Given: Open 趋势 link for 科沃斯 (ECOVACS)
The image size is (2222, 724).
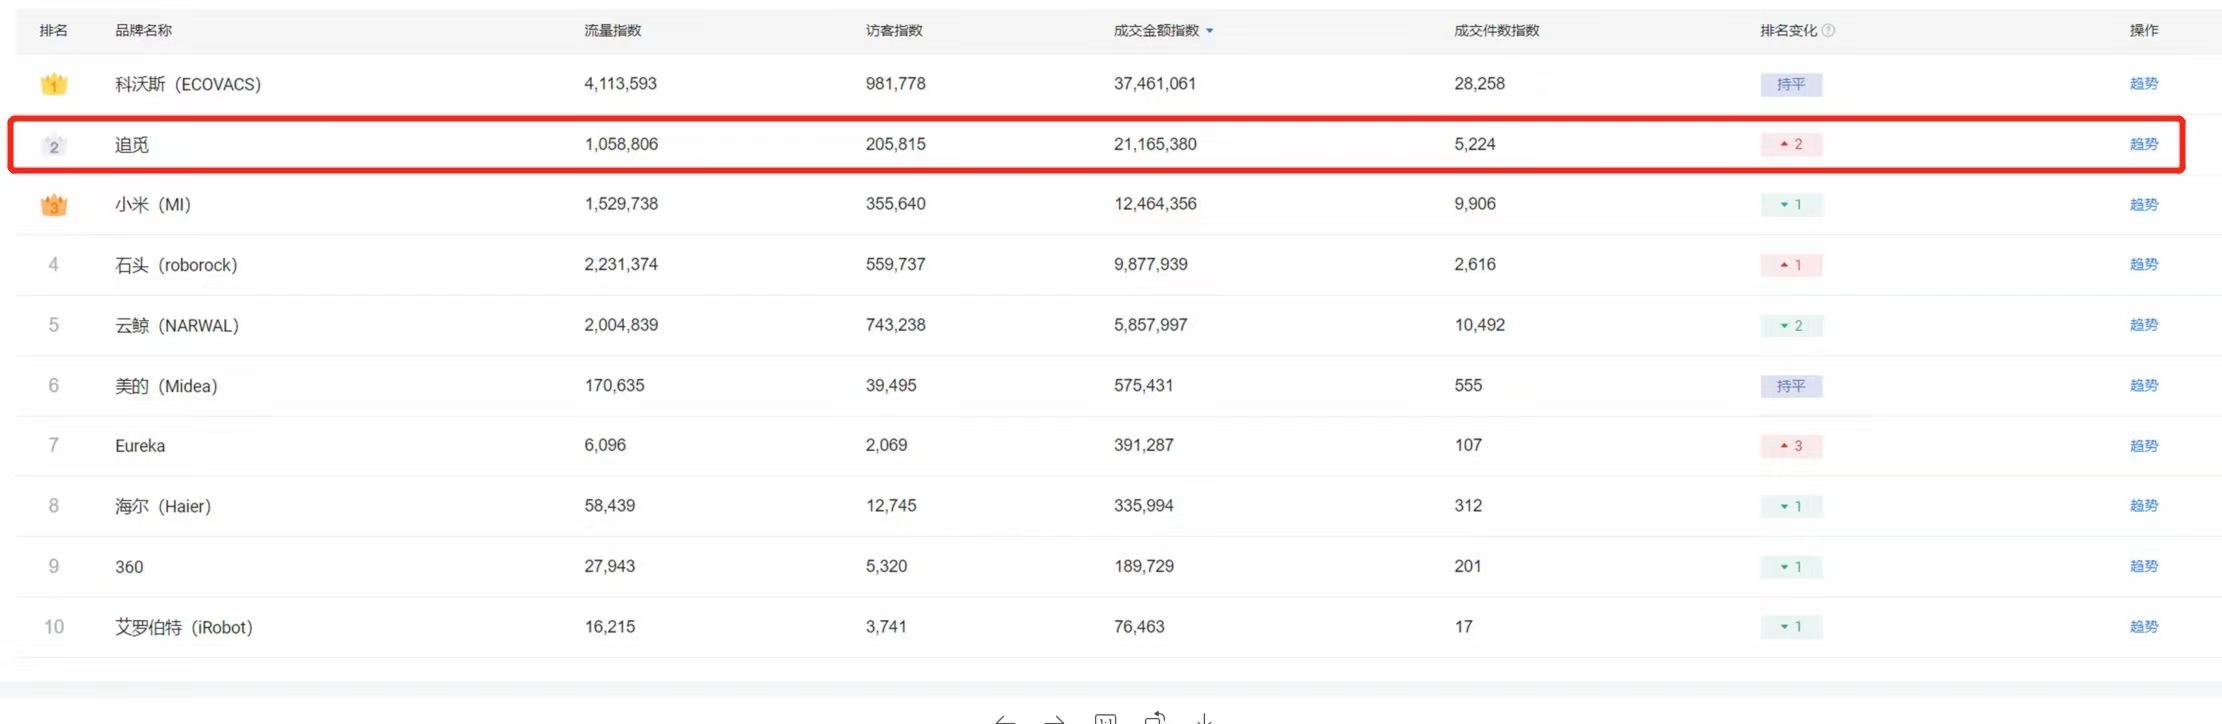Looking at the screenshot, I should [x=2143, y=84].
